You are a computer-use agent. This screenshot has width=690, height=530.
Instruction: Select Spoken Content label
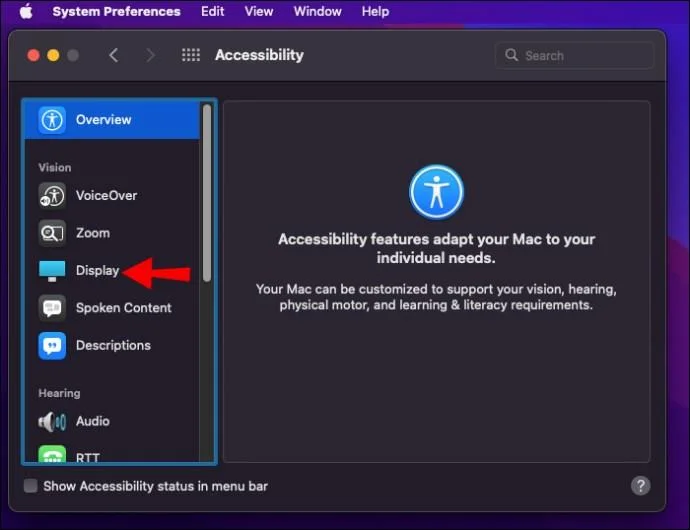coord(124,308)
